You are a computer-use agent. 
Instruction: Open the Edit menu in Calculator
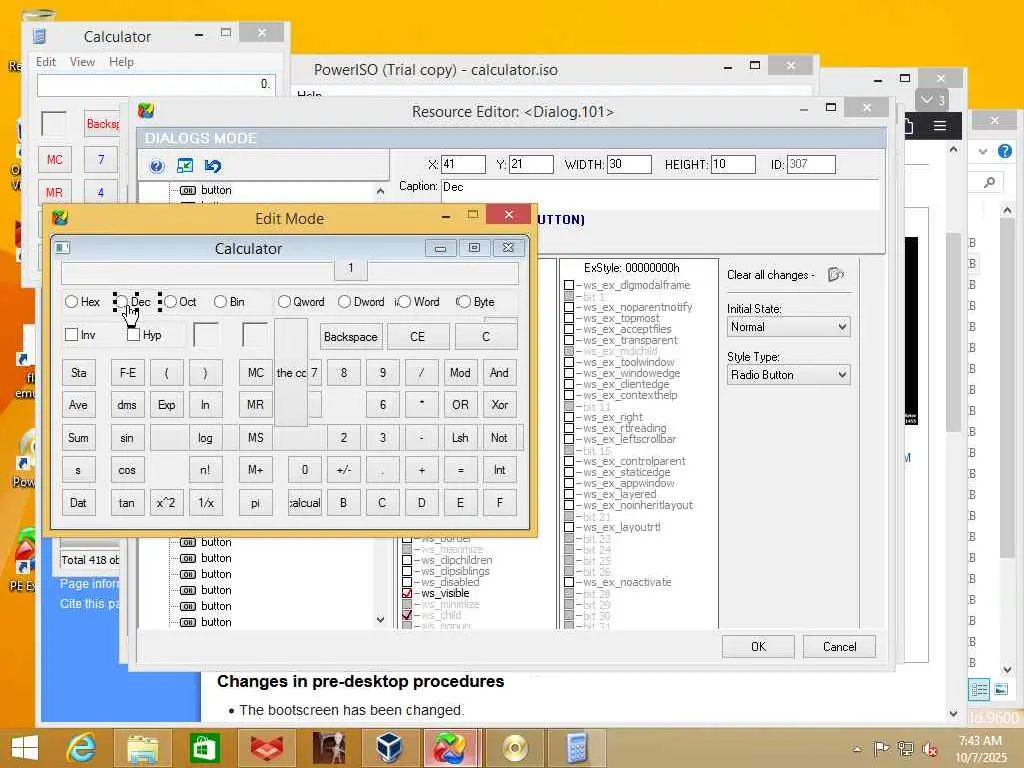(x=46, y=61)
